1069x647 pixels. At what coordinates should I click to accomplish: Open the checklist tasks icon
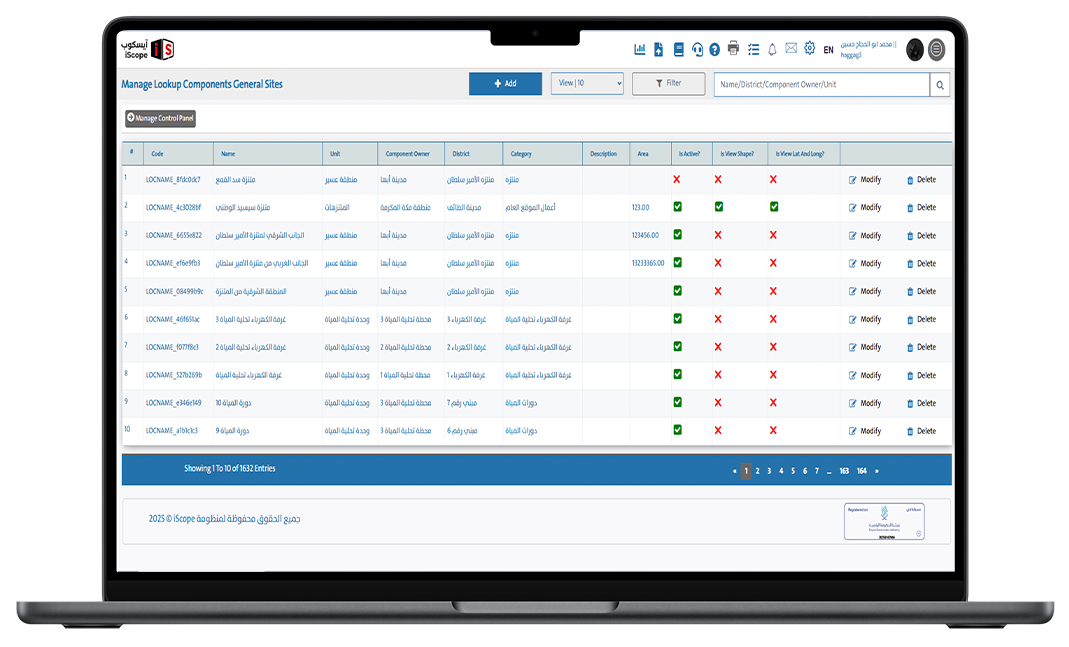pos(754,49)
